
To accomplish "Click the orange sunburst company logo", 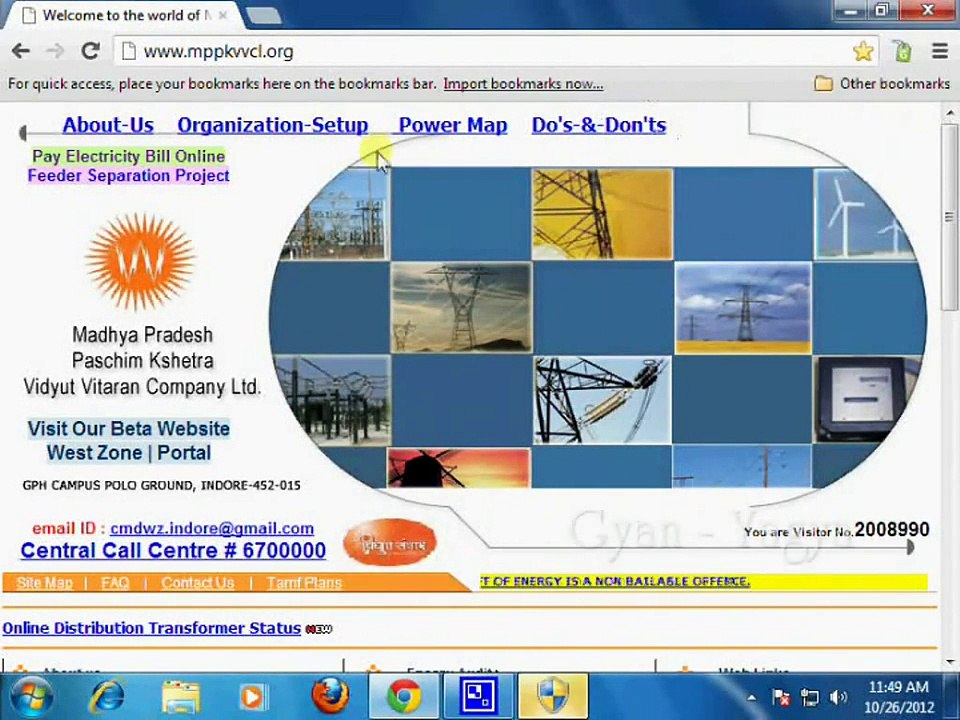I will [140, 261].
